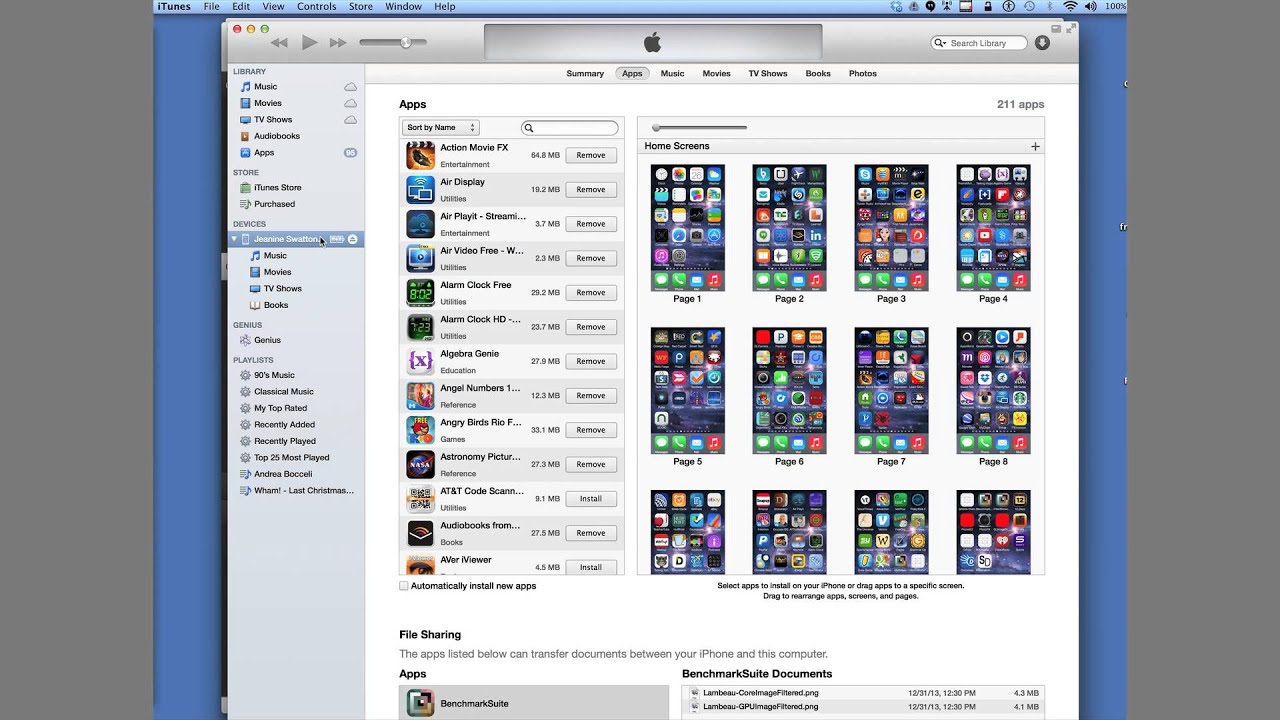Go to the previous track
1280x720 pixels.
pos(279,43)
